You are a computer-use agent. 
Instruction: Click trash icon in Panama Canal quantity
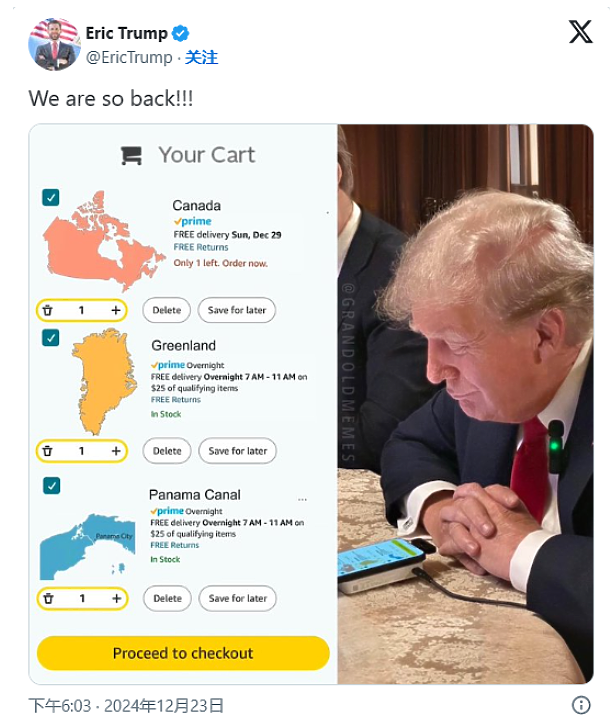[x=48, y=598]
